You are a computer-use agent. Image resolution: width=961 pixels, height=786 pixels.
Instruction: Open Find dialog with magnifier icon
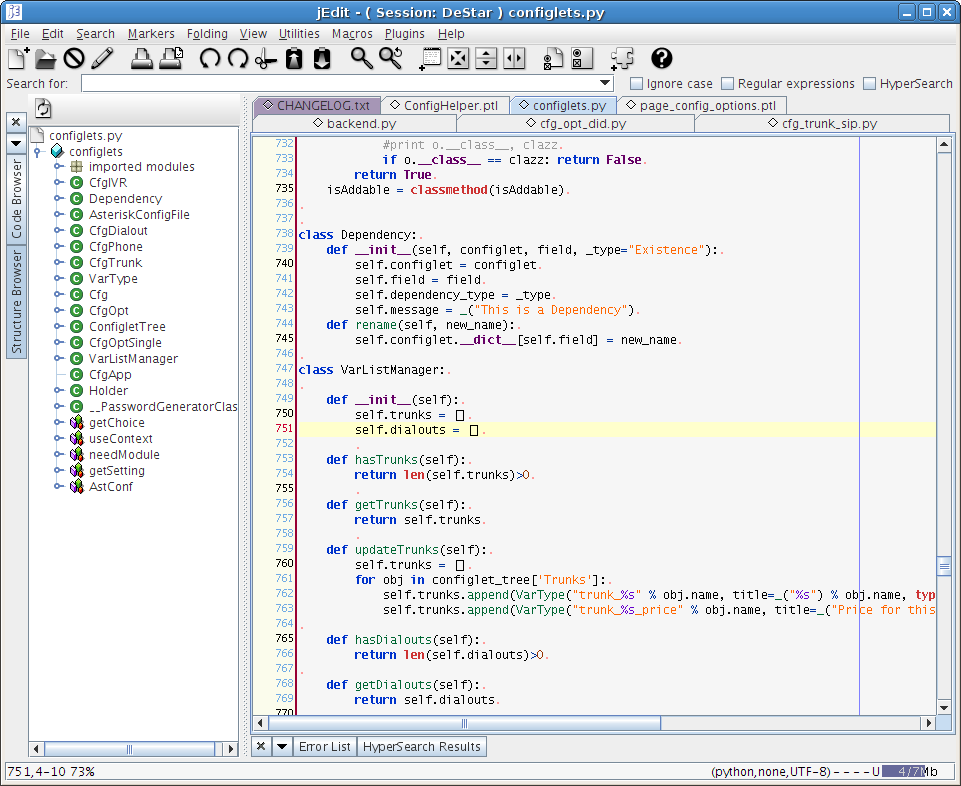(362, 59)
